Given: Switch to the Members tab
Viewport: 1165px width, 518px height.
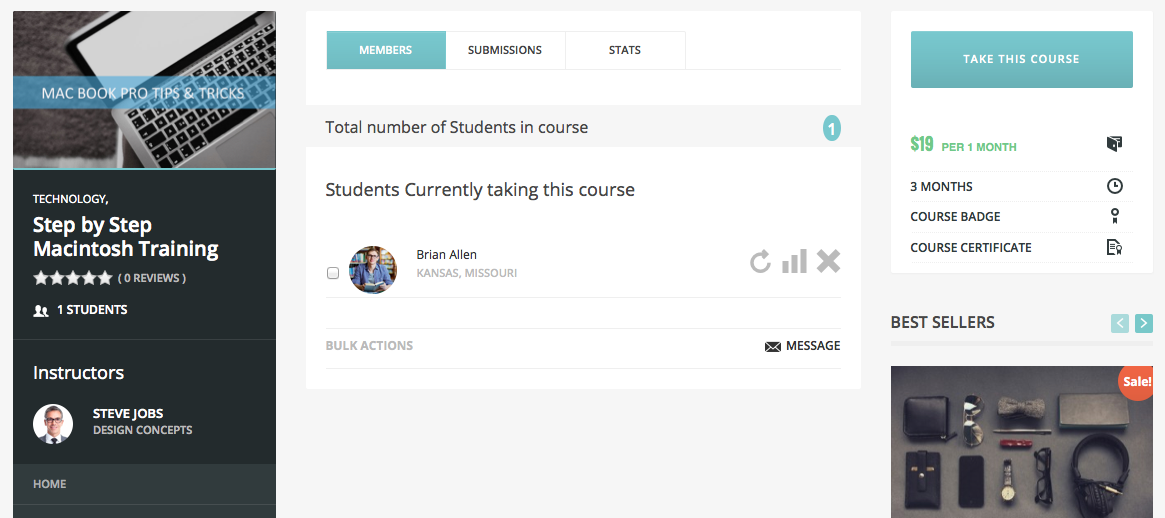Looking at the screenshot, I should point(386,51).
